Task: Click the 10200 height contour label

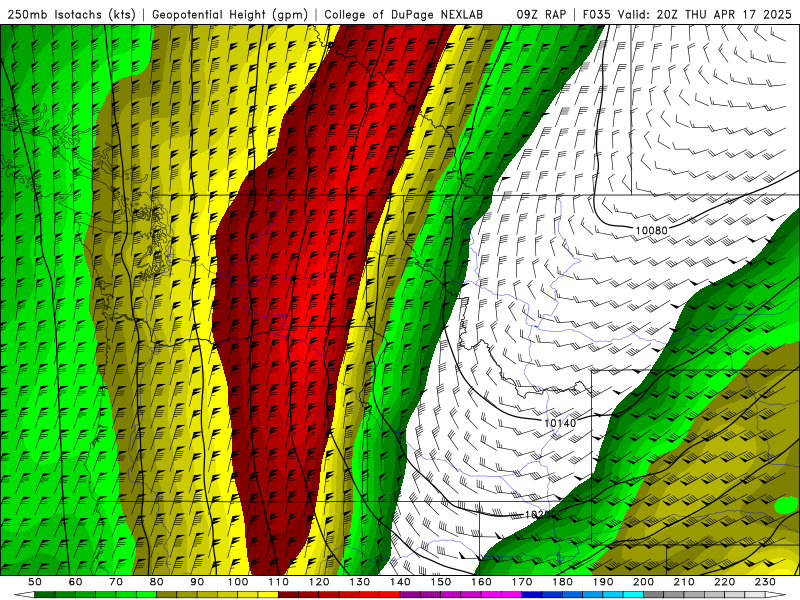Action: 541,515
